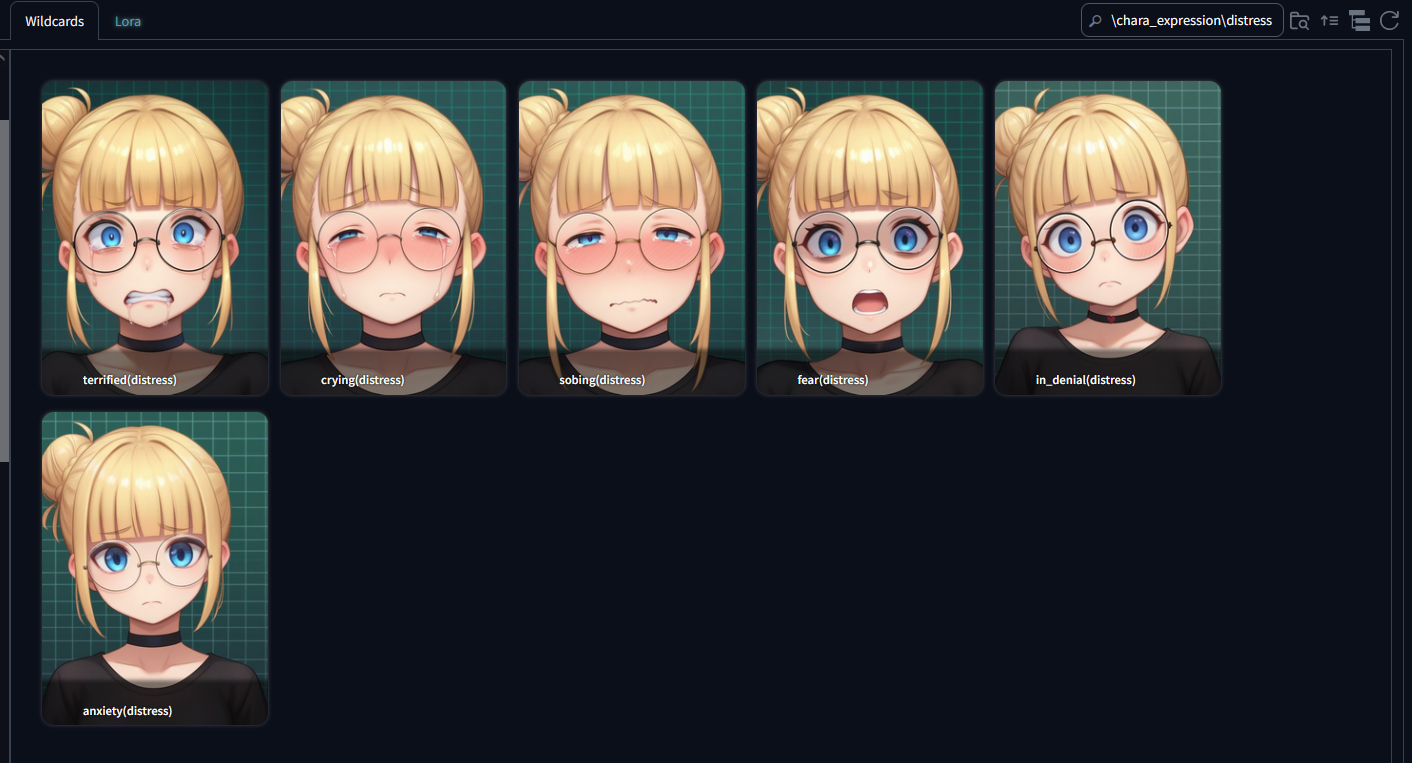Select the terrified(distress) card
Screen dimensions: 1412x763
[155, 238]
